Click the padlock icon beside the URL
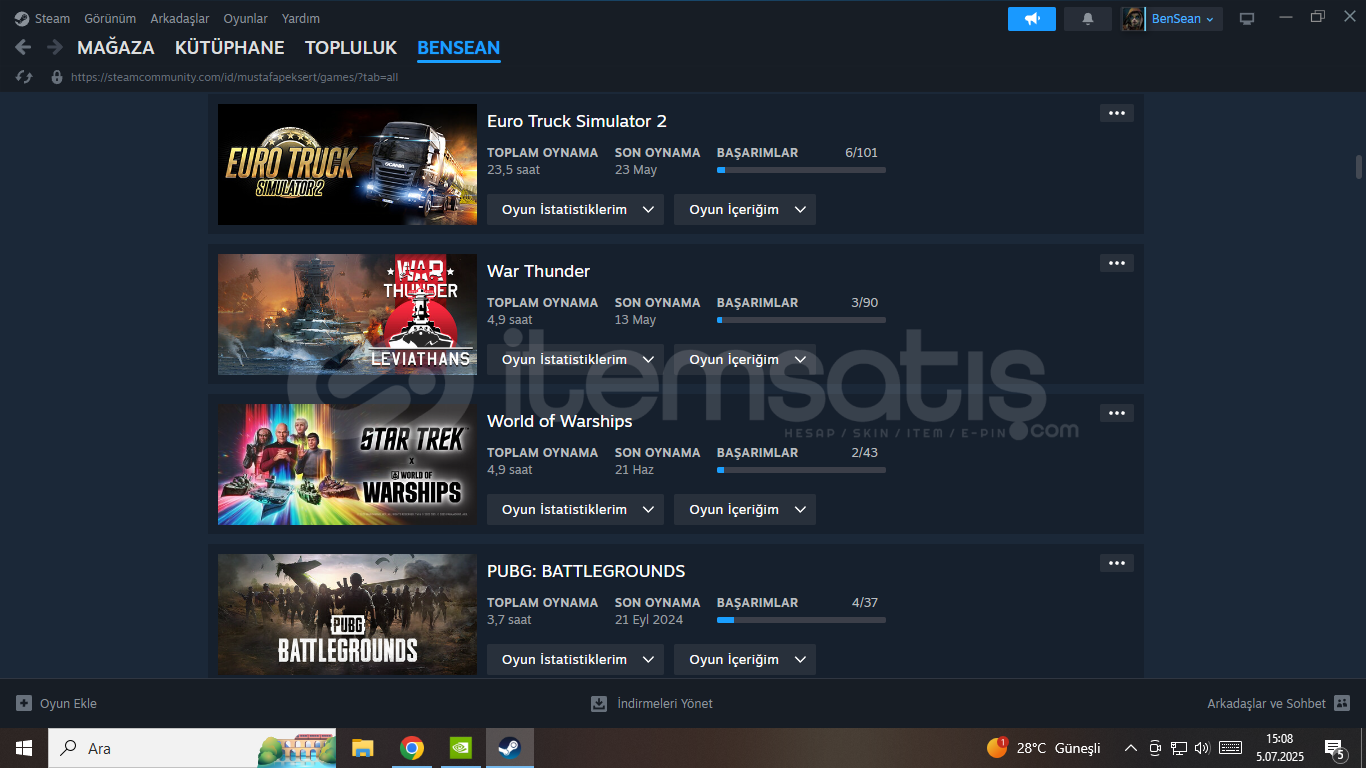 click(x=57, y=77)
